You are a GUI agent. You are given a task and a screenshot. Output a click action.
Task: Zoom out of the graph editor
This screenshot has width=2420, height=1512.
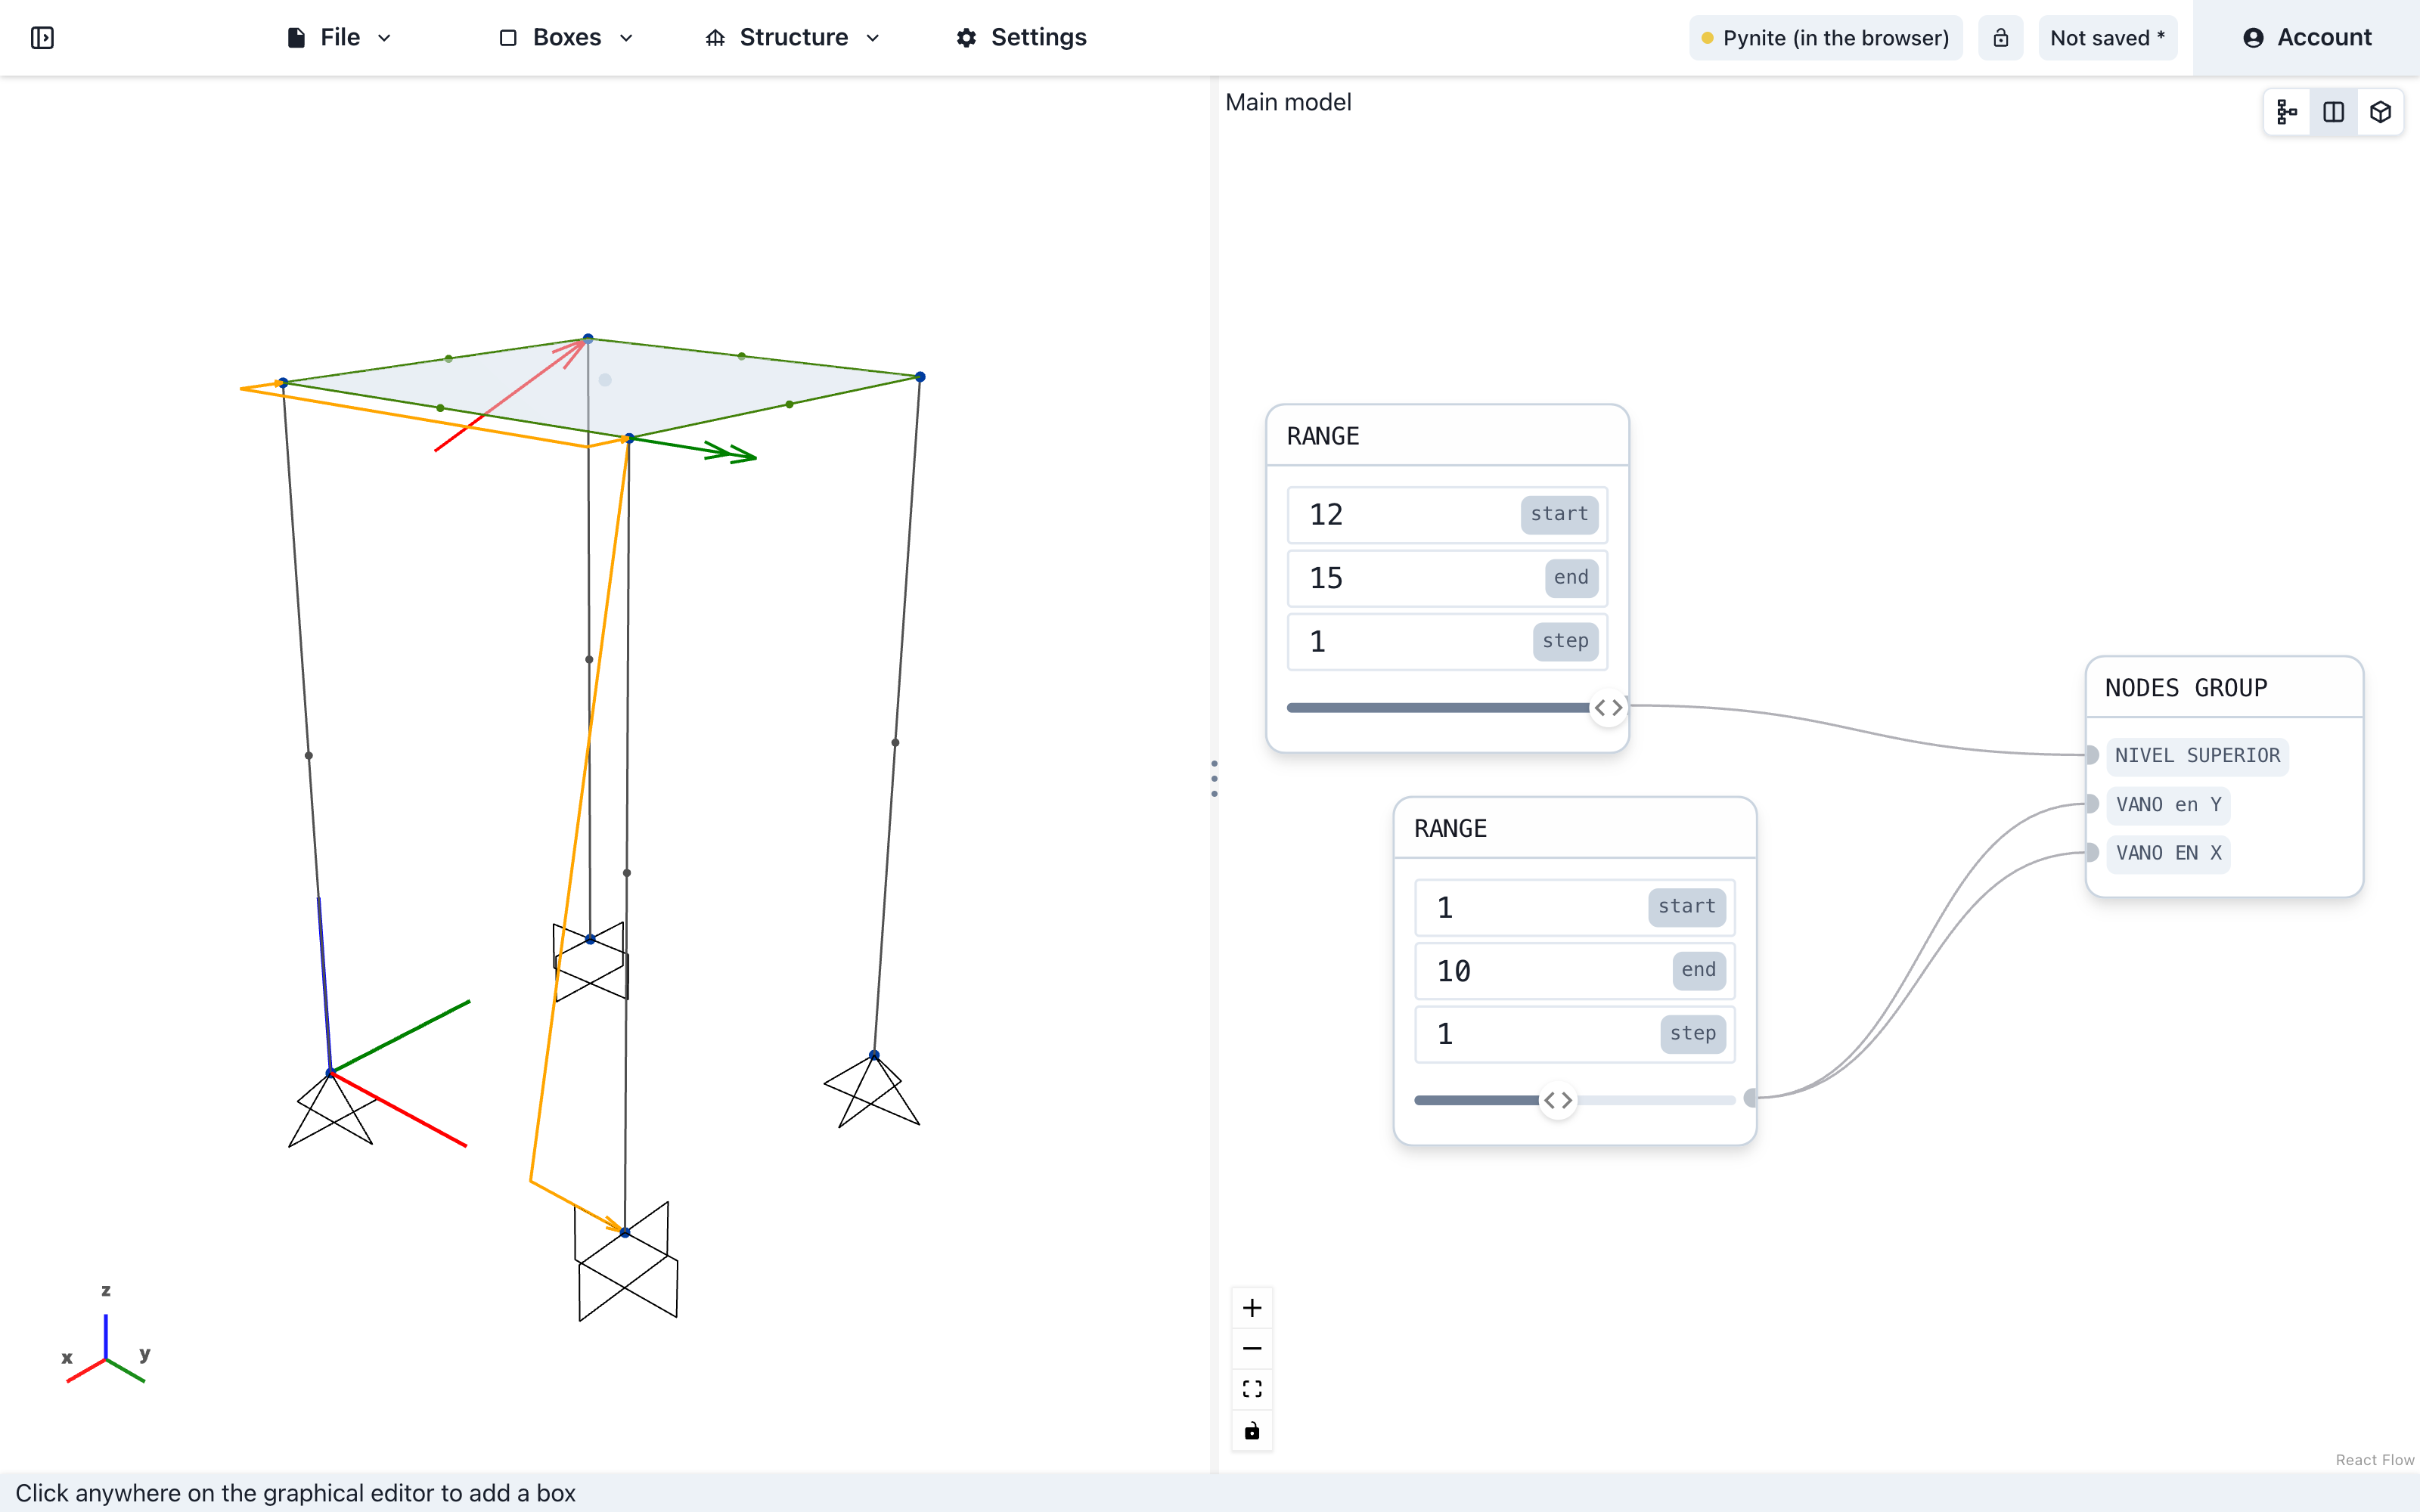[x=1252, y=1349]
